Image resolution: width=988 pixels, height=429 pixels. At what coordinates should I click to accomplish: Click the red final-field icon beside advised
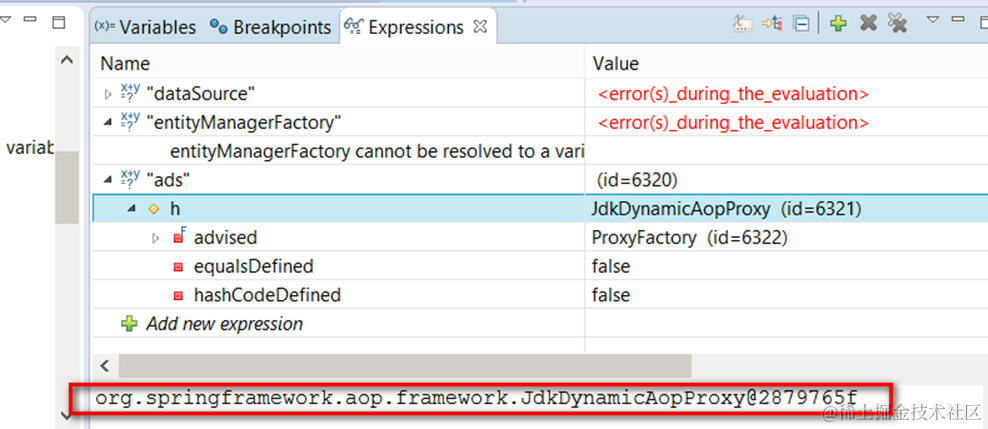click(179, 237)
